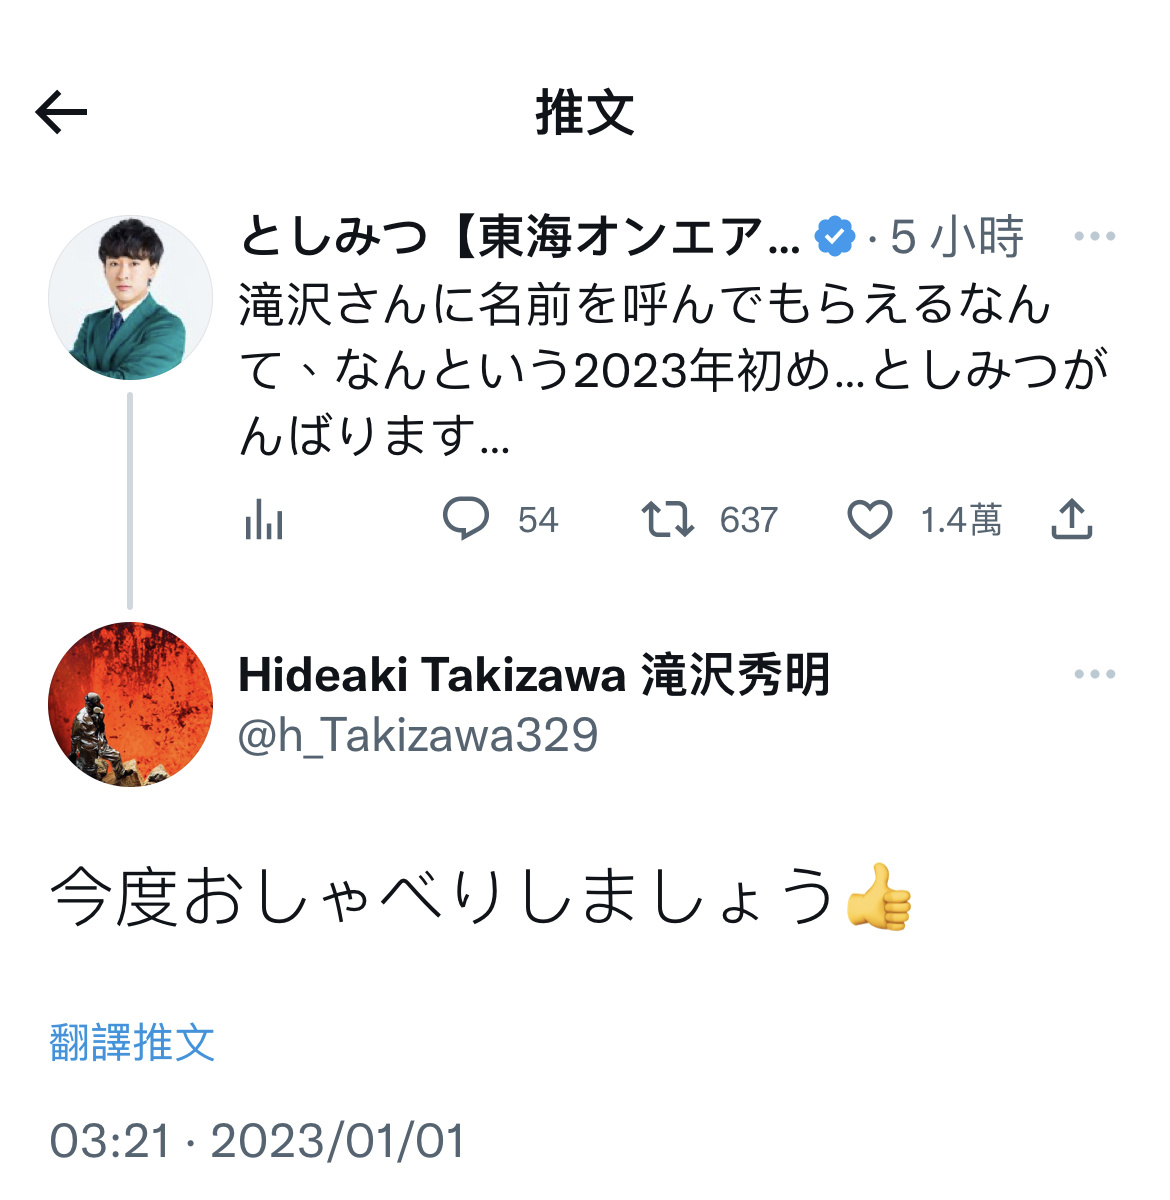Open replies via speech bubble icon
The image size is (1170, 1200).
coord(466,519)
